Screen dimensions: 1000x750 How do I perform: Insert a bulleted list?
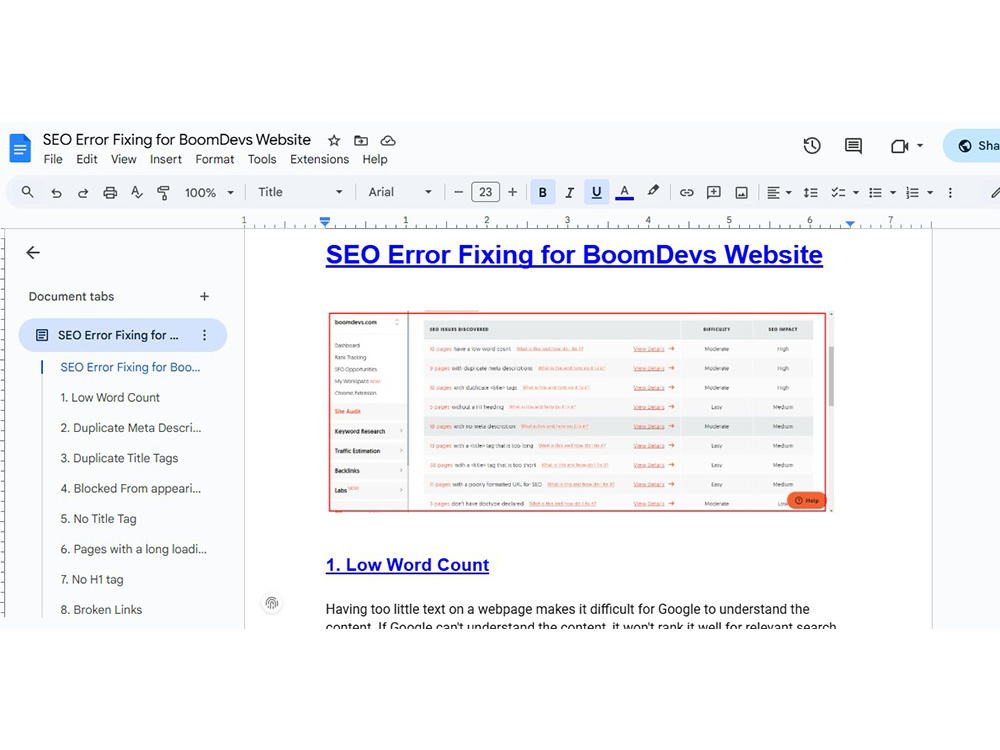tap(875, 193)
